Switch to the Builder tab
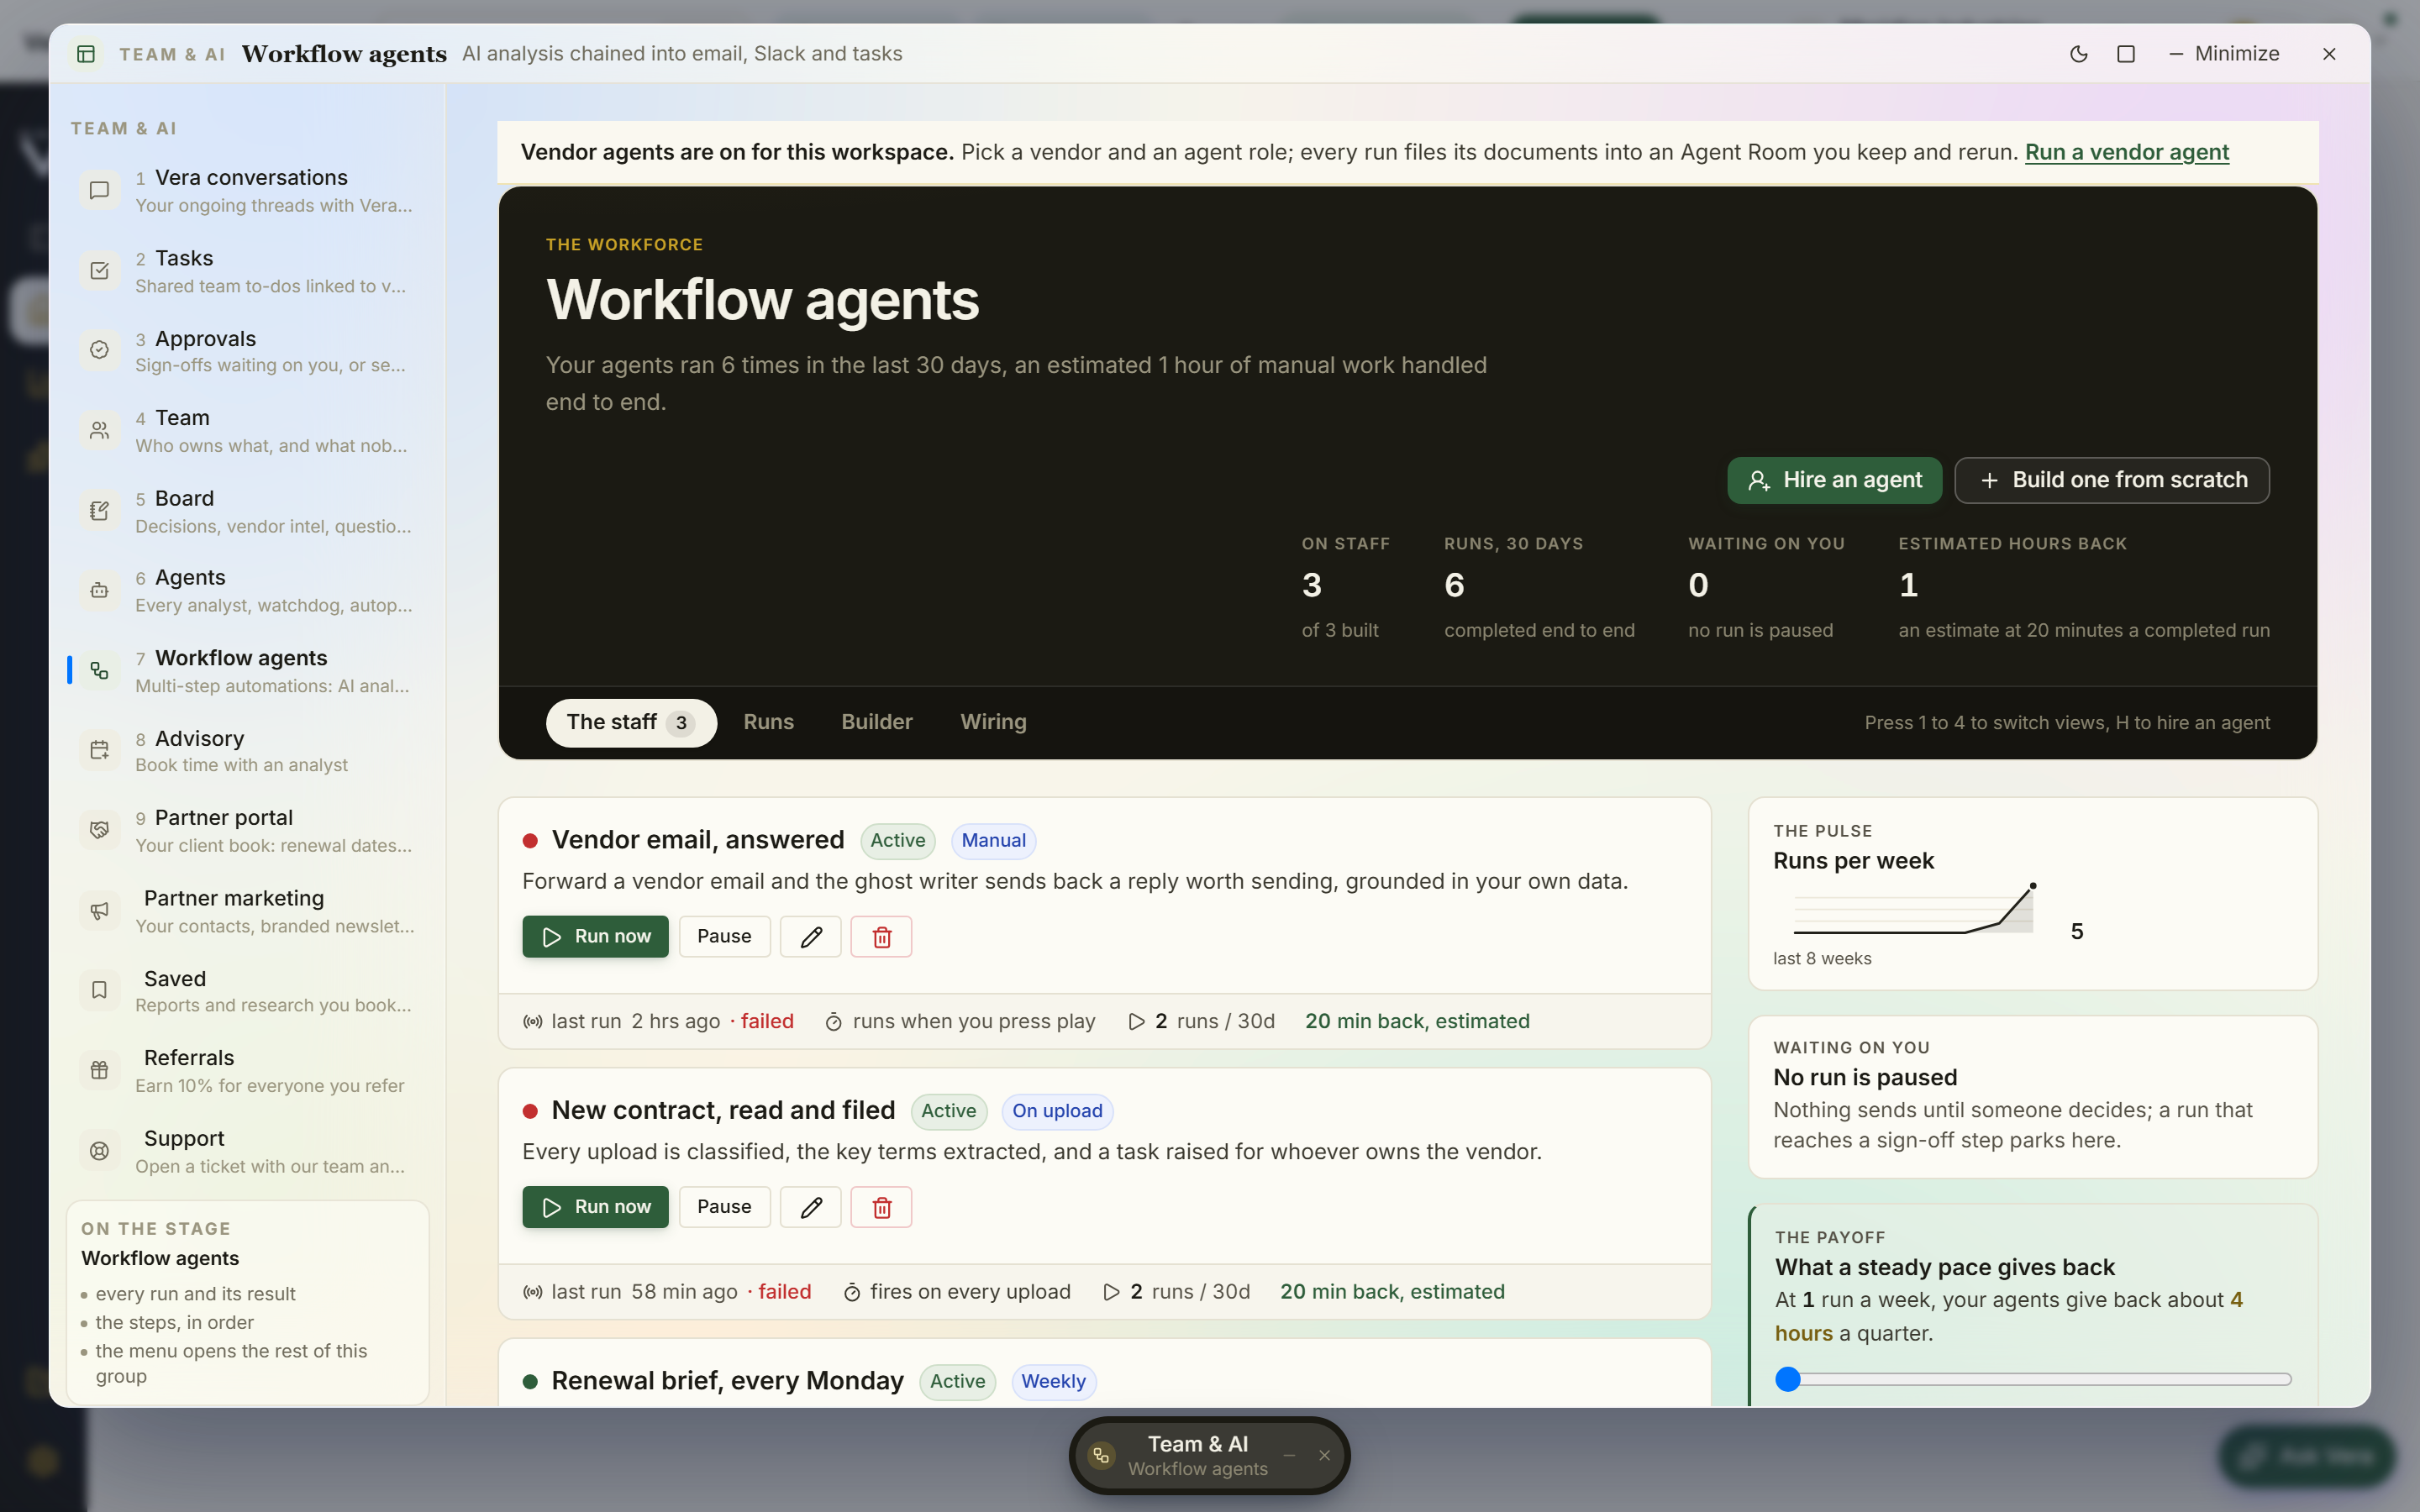This screenshot has height=1512, width=2420. tap(876, 722)
